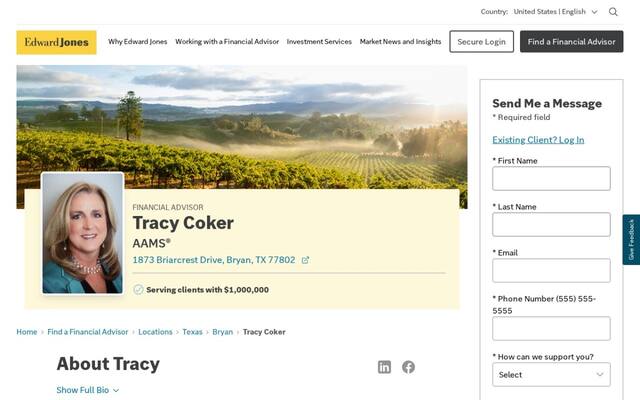The image size is (640, 400).
Task: Open the Locations breadcrumb
Action: point(155,332)
